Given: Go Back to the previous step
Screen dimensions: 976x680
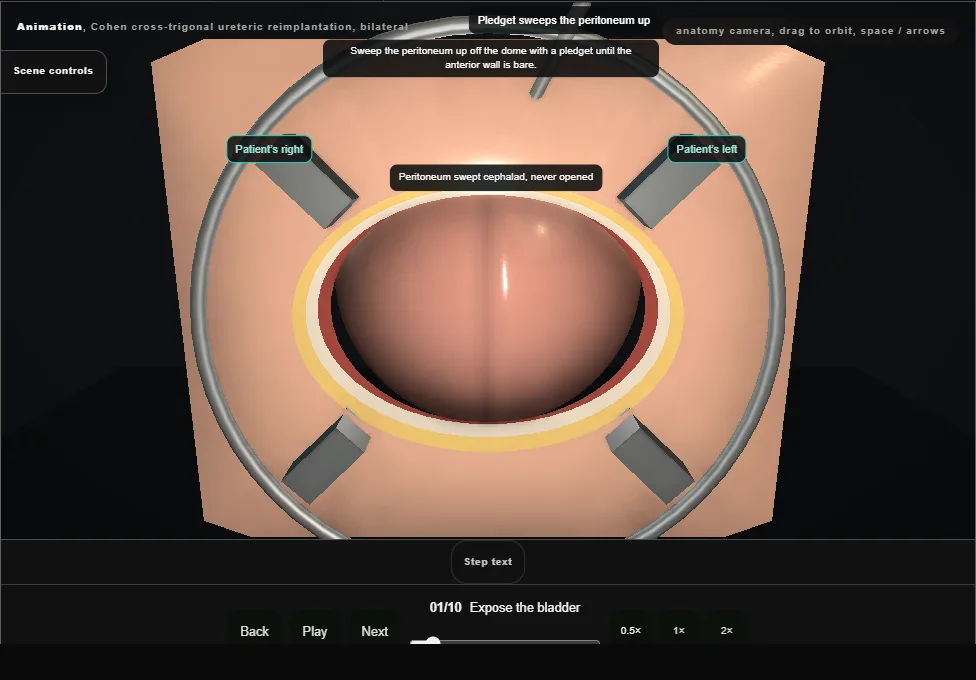Looking at the screenshot, I should (x=255, y=631).
